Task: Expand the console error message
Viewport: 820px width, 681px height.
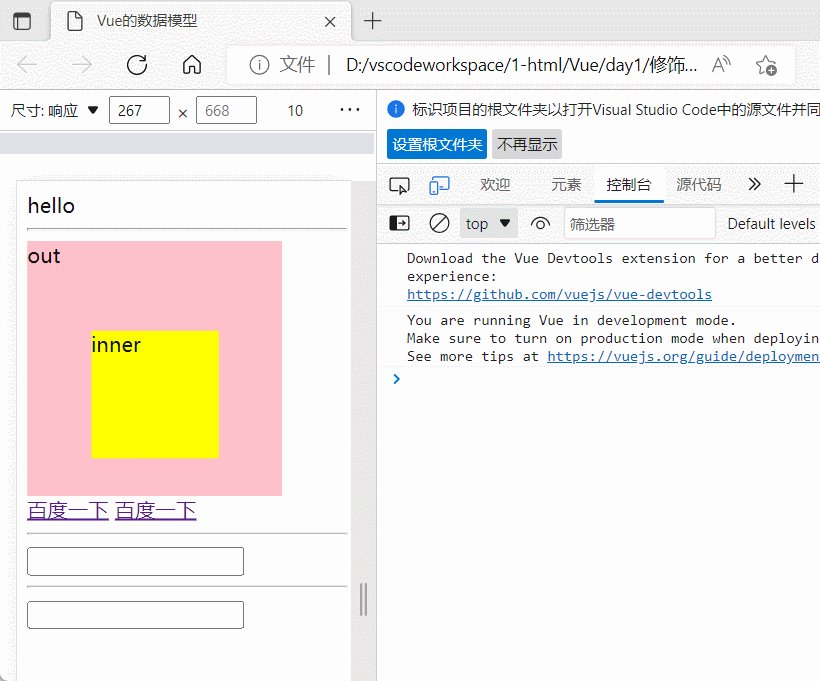Action: [396, 379]
